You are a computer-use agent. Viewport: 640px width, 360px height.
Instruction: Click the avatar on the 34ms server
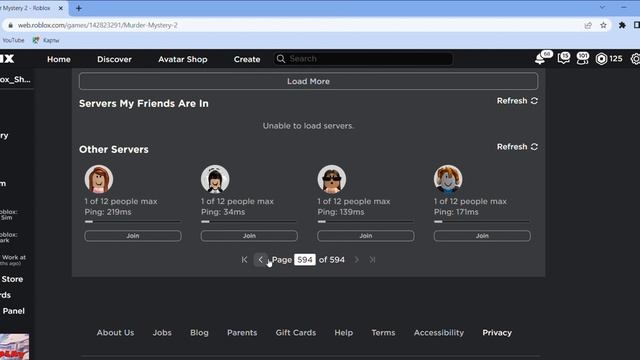[215, 179]
